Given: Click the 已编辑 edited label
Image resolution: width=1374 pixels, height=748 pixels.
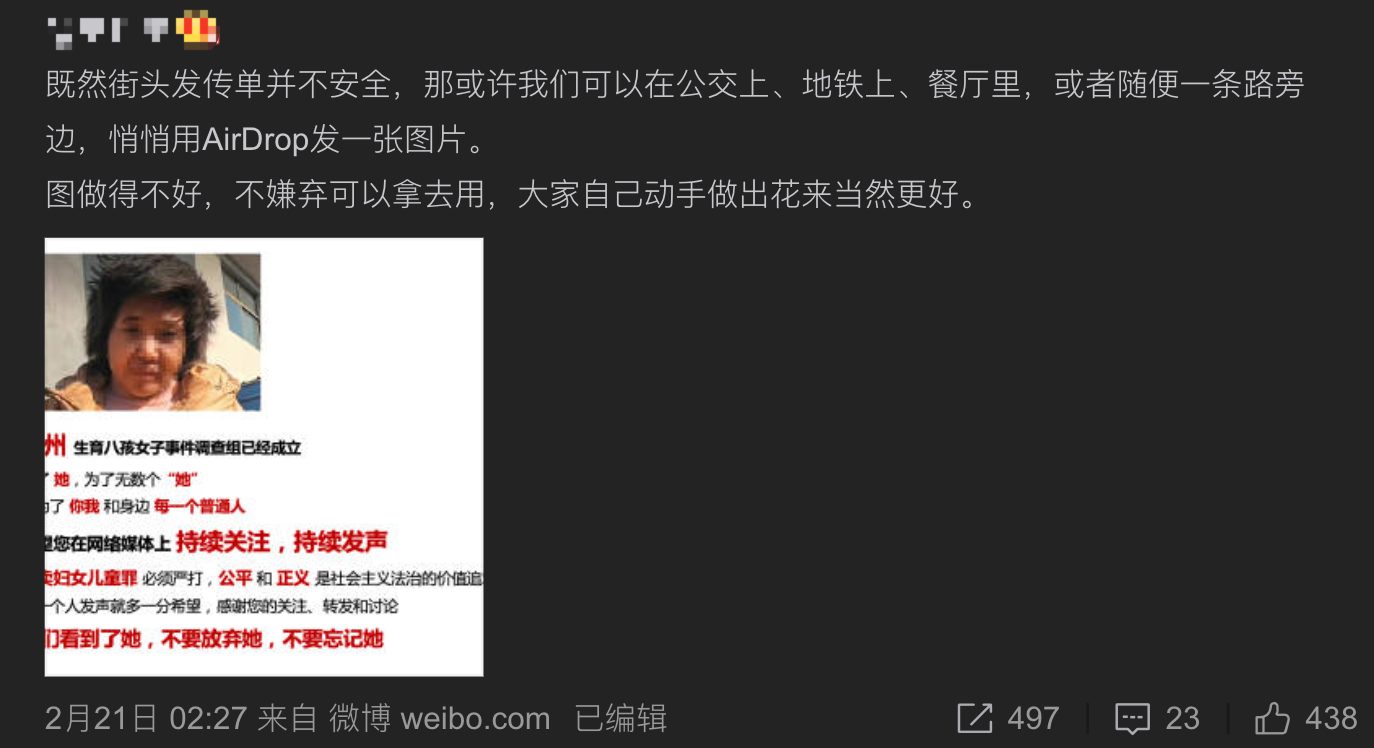Looking at the screenshot, I should (x=621, y=718).
